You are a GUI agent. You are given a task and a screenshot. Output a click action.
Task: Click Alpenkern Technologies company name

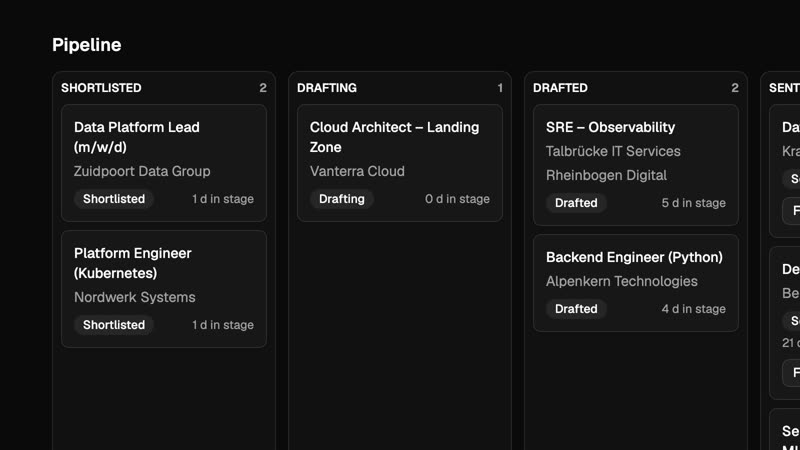(x=621, y=282)
